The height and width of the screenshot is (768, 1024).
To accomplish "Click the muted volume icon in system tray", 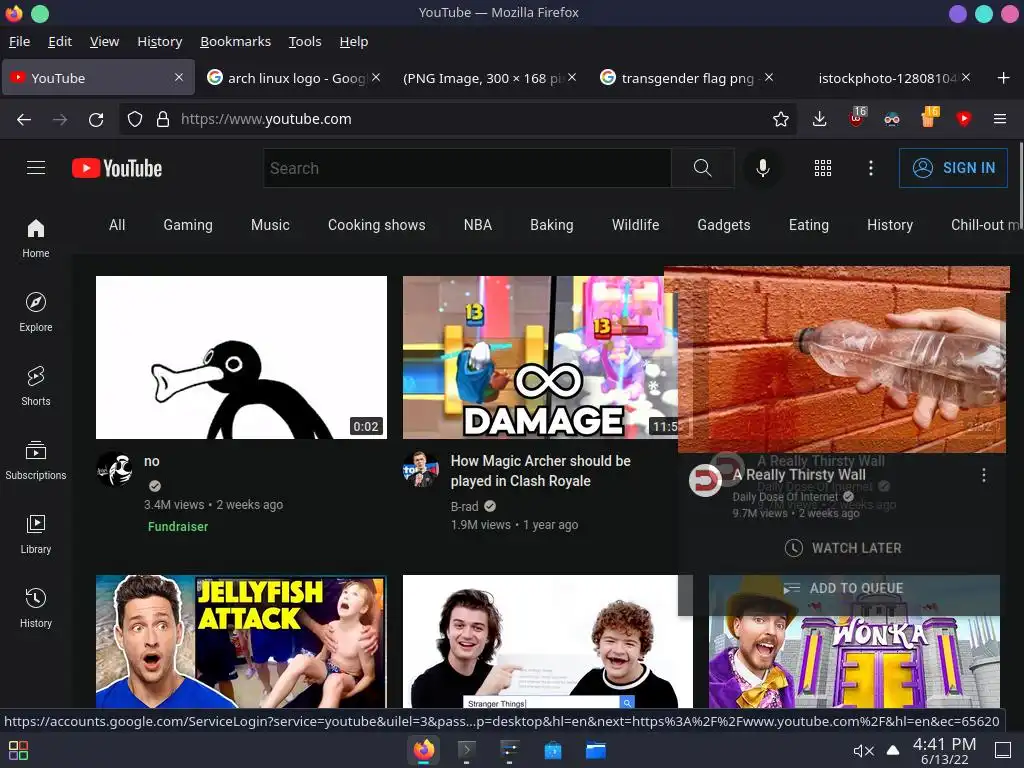I will click(863, 751).
